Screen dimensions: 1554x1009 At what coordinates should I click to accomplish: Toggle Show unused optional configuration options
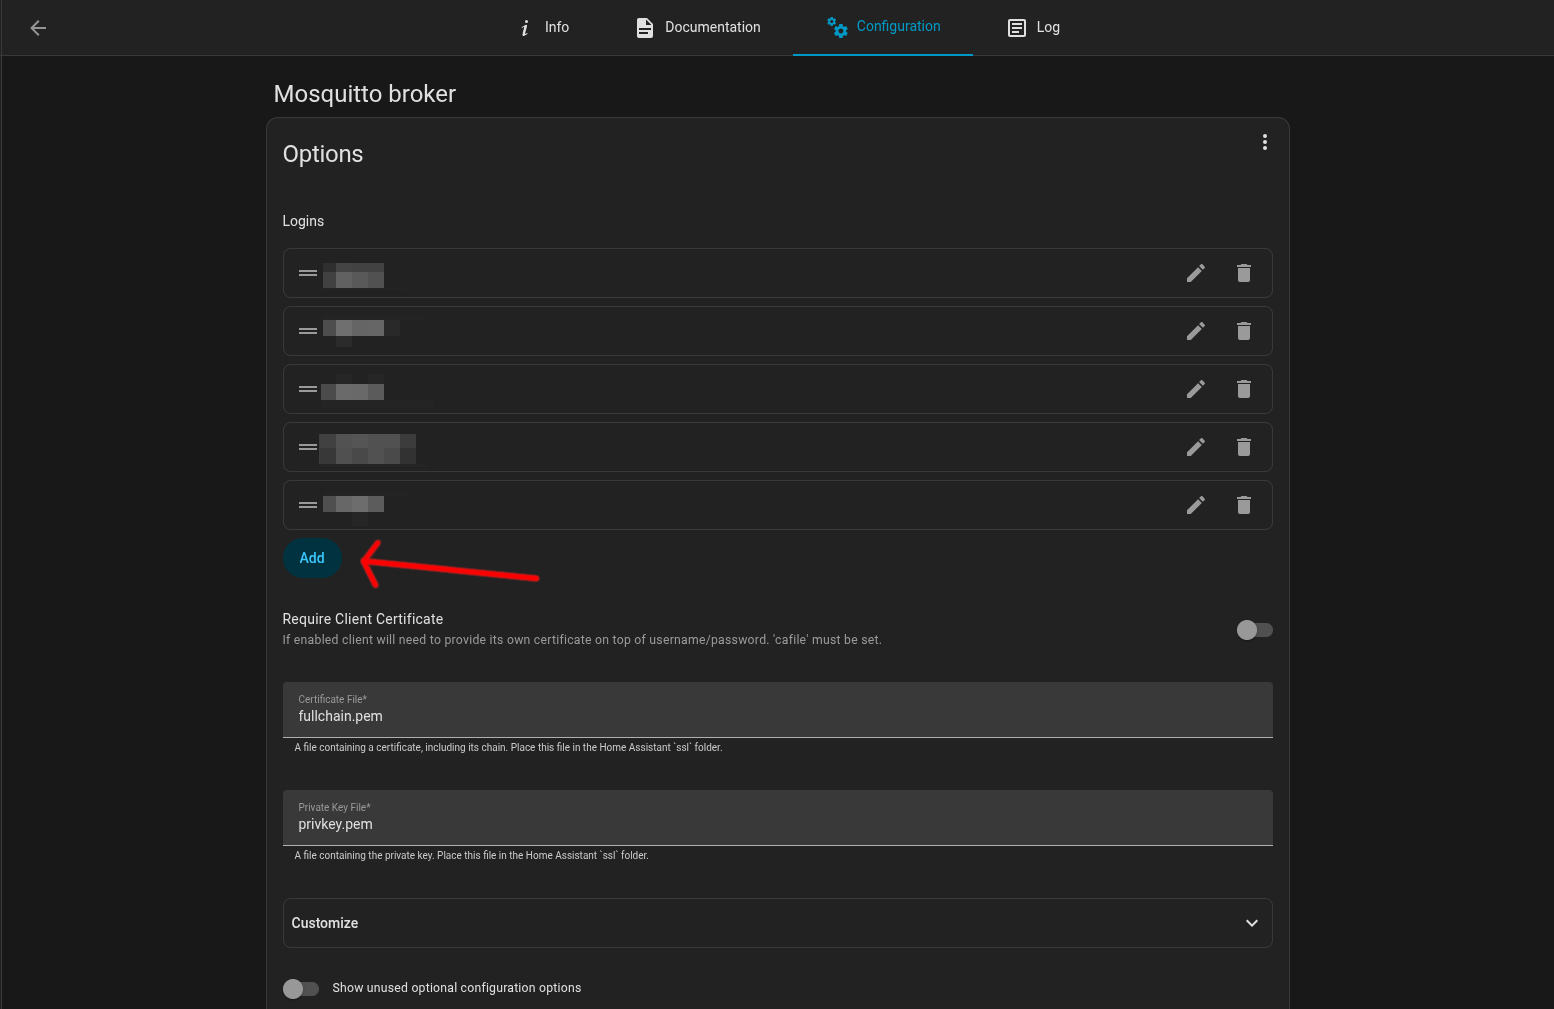pos(301,988)
